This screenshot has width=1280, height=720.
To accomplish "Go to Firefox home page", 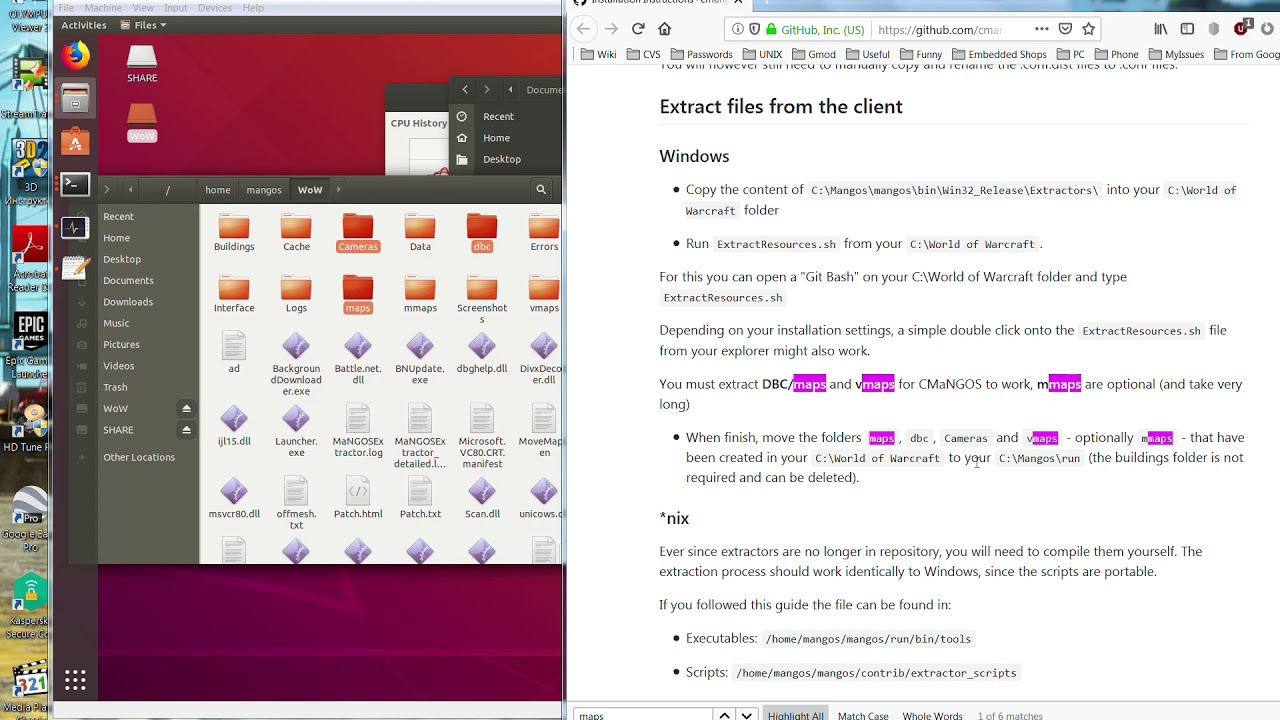I will [x=665, y=29].
